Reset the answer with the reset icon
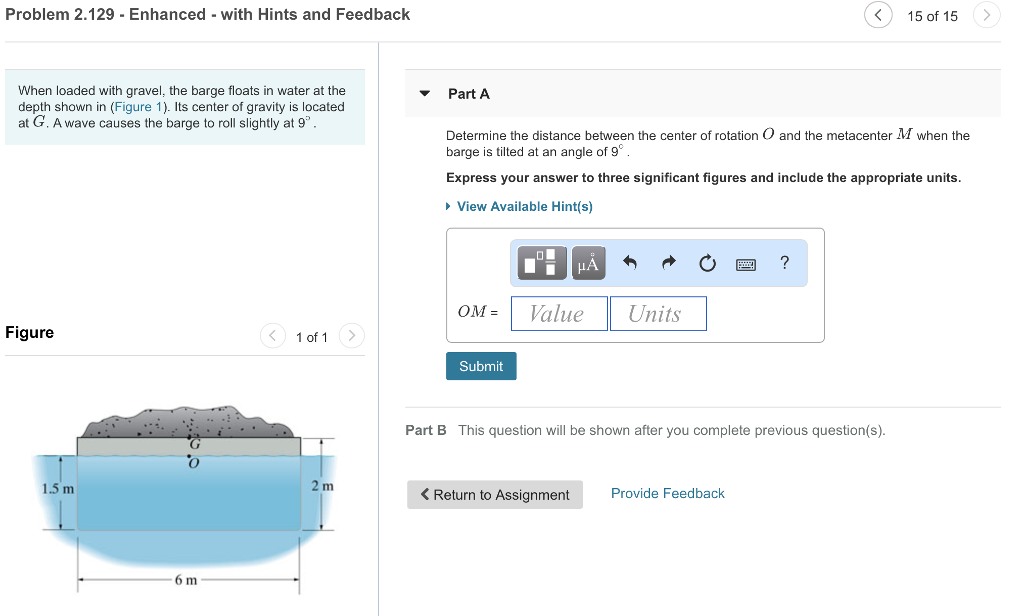1024x616 pixels. [x=707, y=262]
